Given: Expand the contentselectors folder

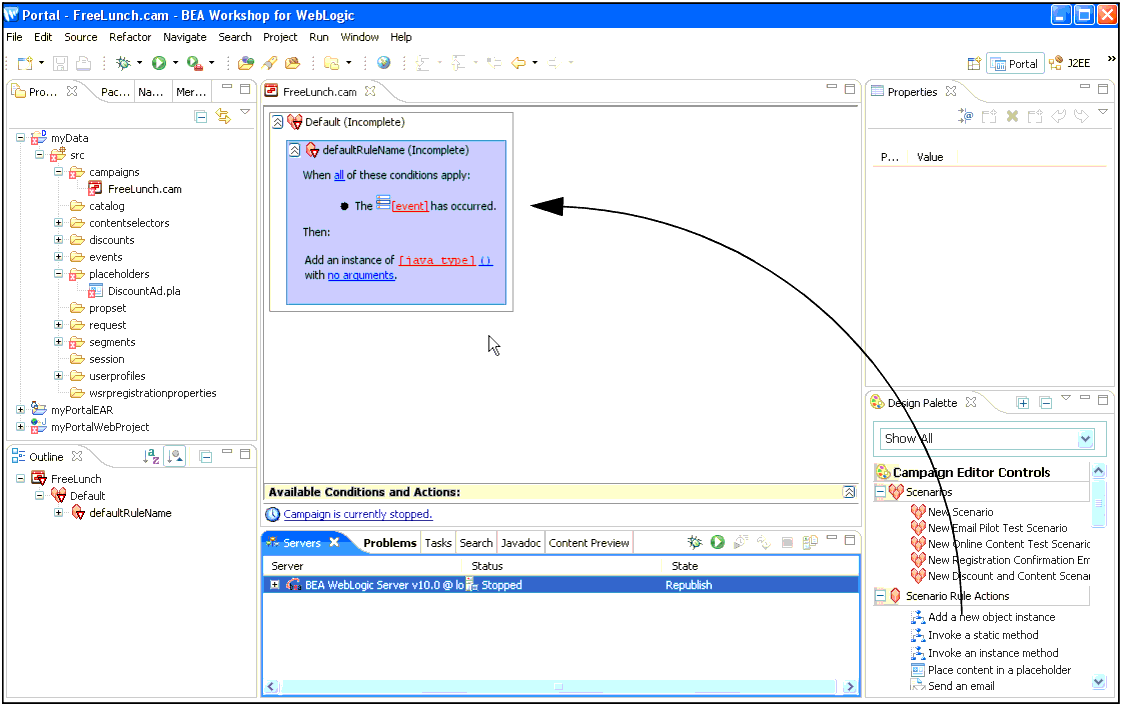Looking at the screenshot, I should [x=59, y=222].
